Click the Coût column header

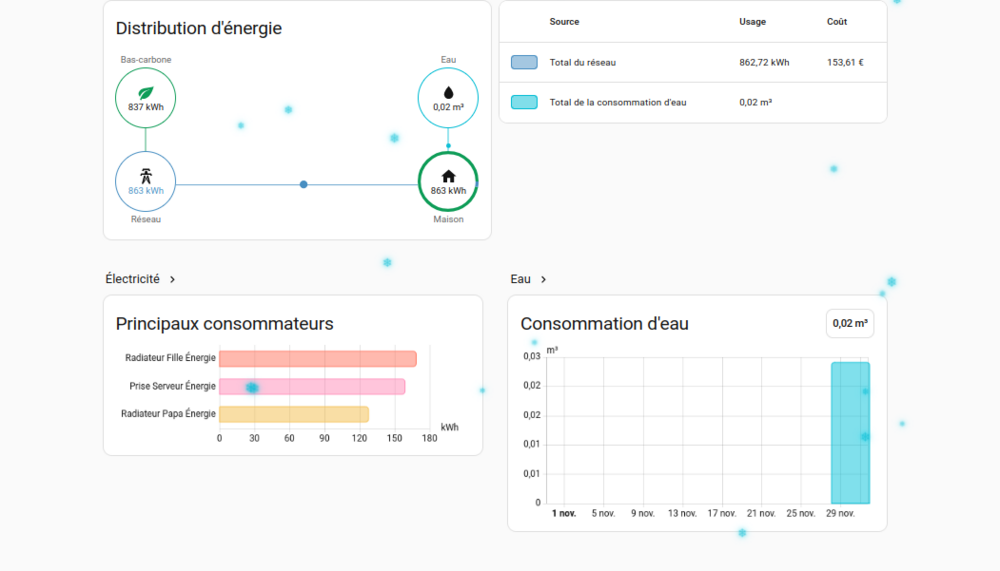[837, 22]
